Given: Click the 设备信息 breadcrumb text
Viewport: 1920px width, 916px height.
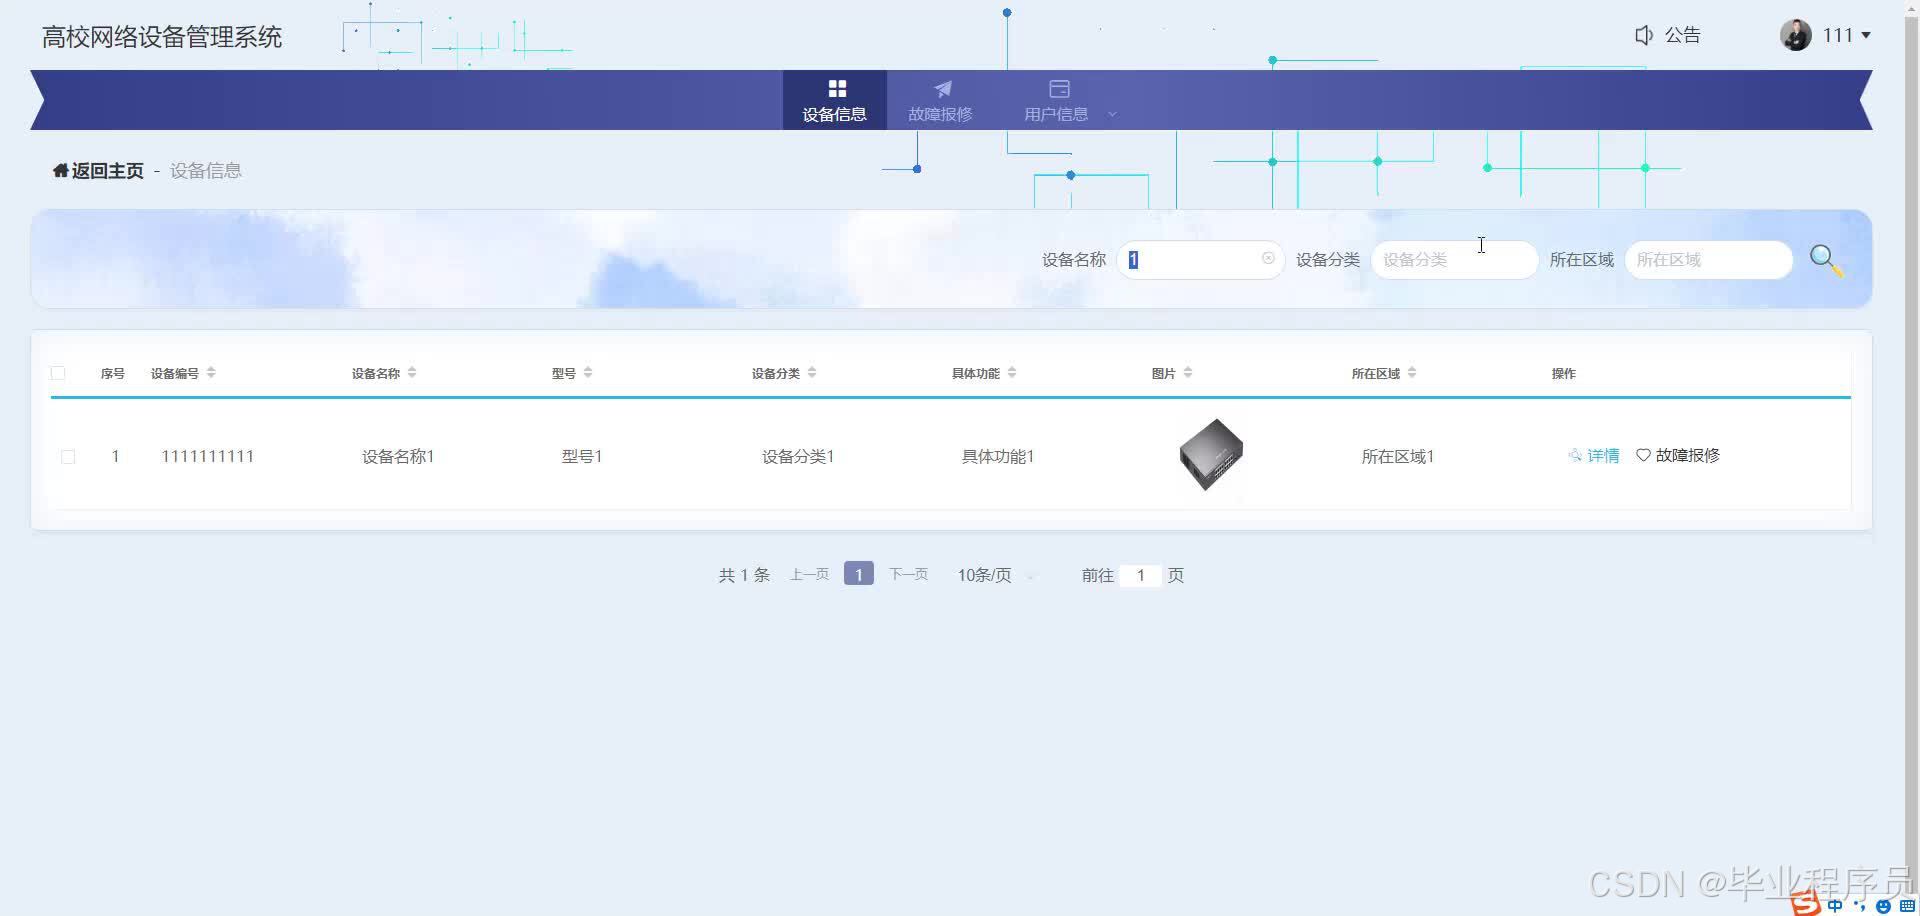Looking at the screenshot, I should (x=205, y=171).
